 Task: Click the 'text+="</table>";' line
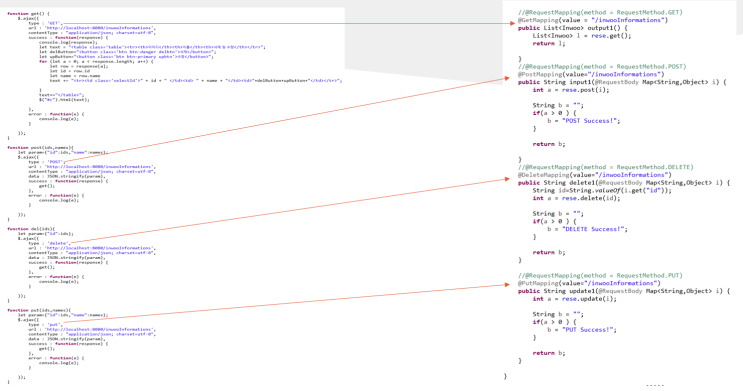61,95
